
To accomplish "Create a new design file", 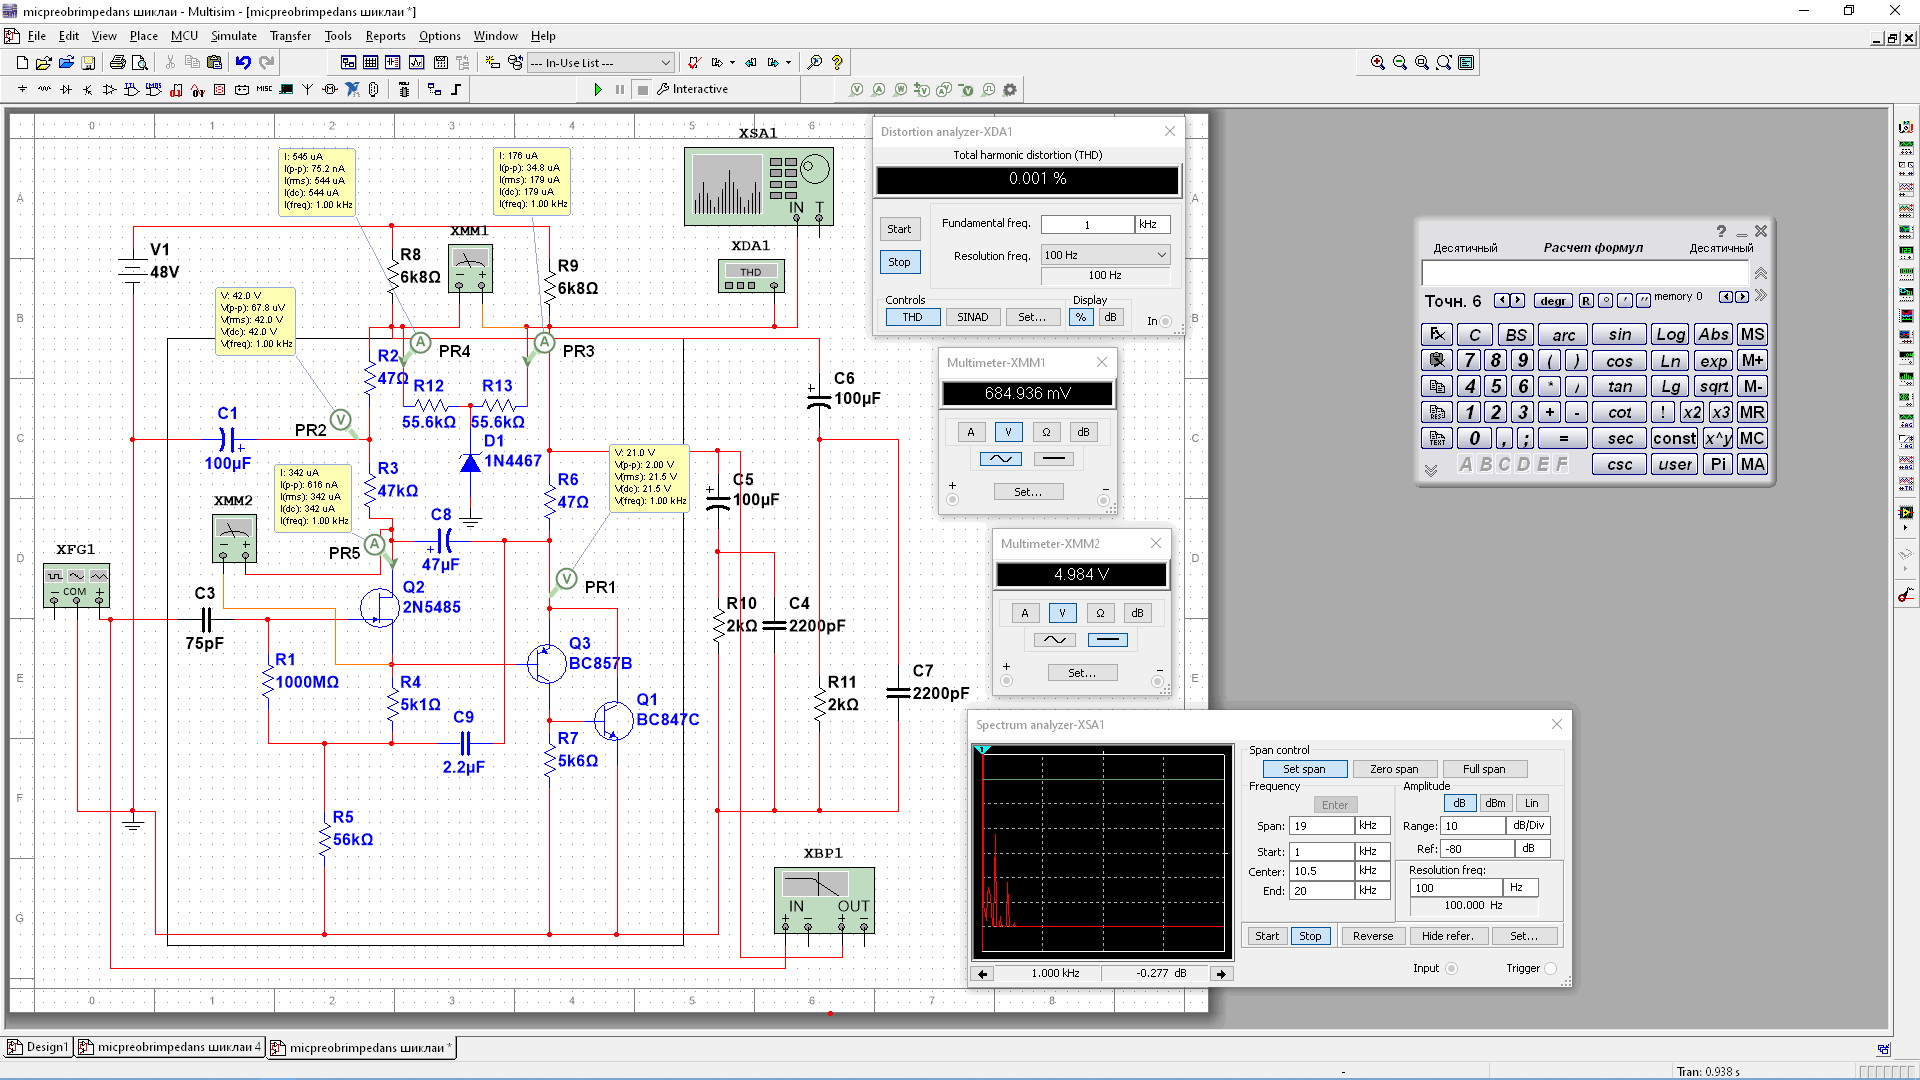I will (x=22, y=63).
